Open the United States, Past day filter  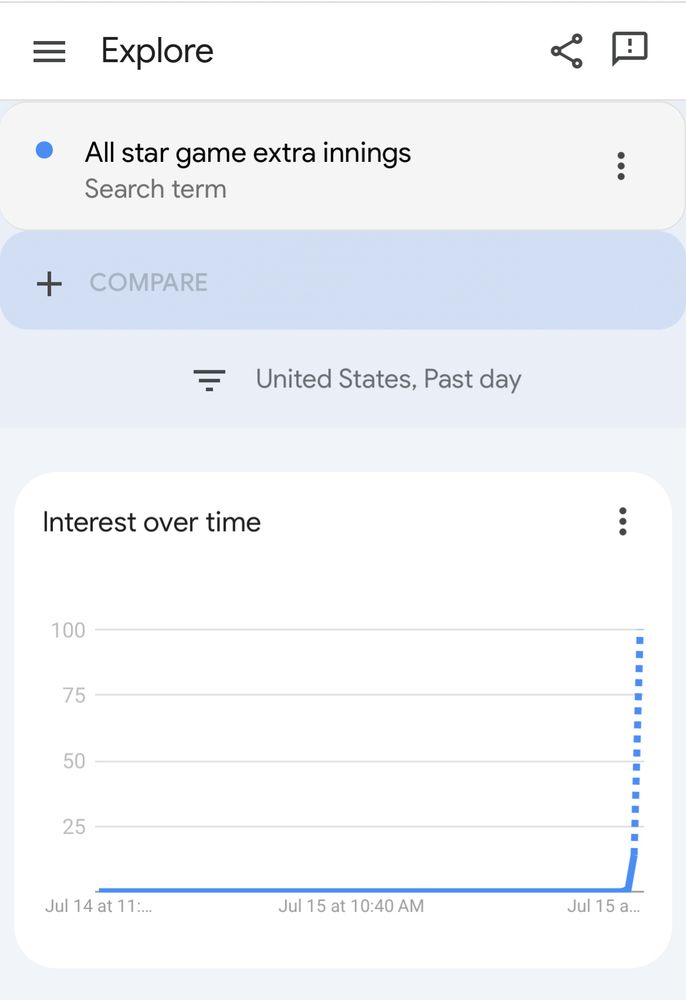coord(388,379)
